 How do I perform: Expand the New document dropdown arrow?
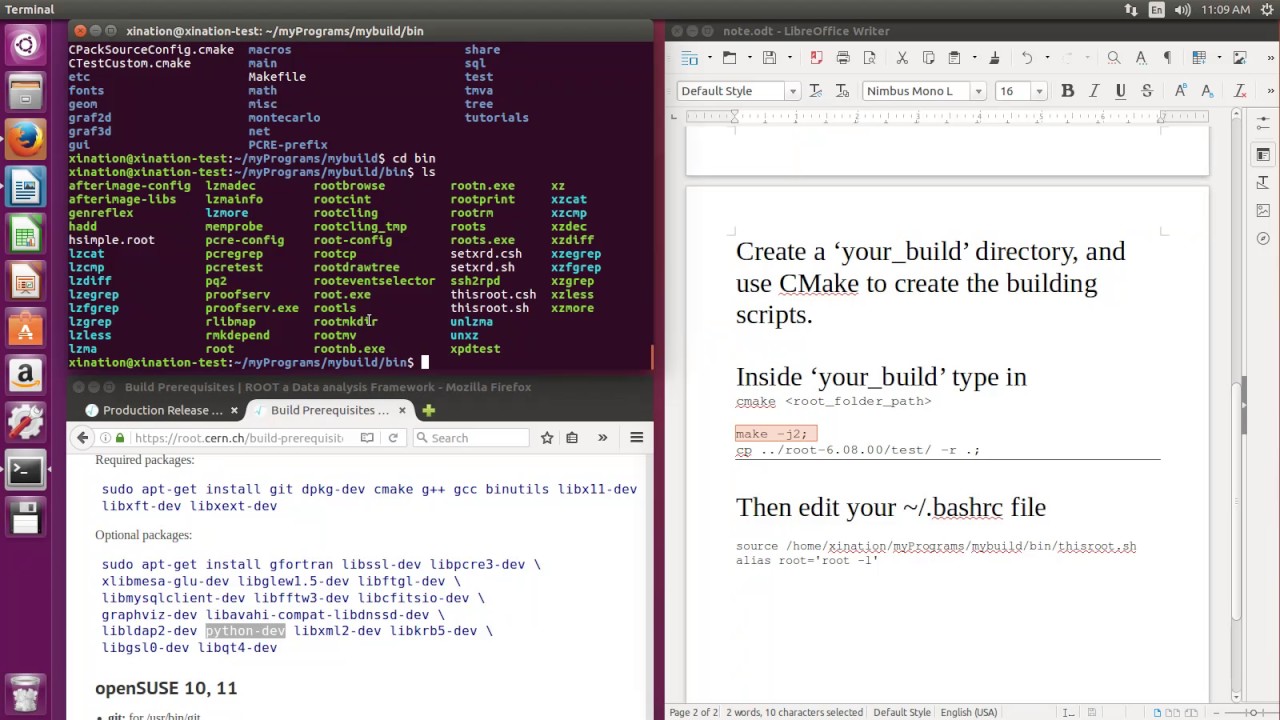click(x=709, y=58)
